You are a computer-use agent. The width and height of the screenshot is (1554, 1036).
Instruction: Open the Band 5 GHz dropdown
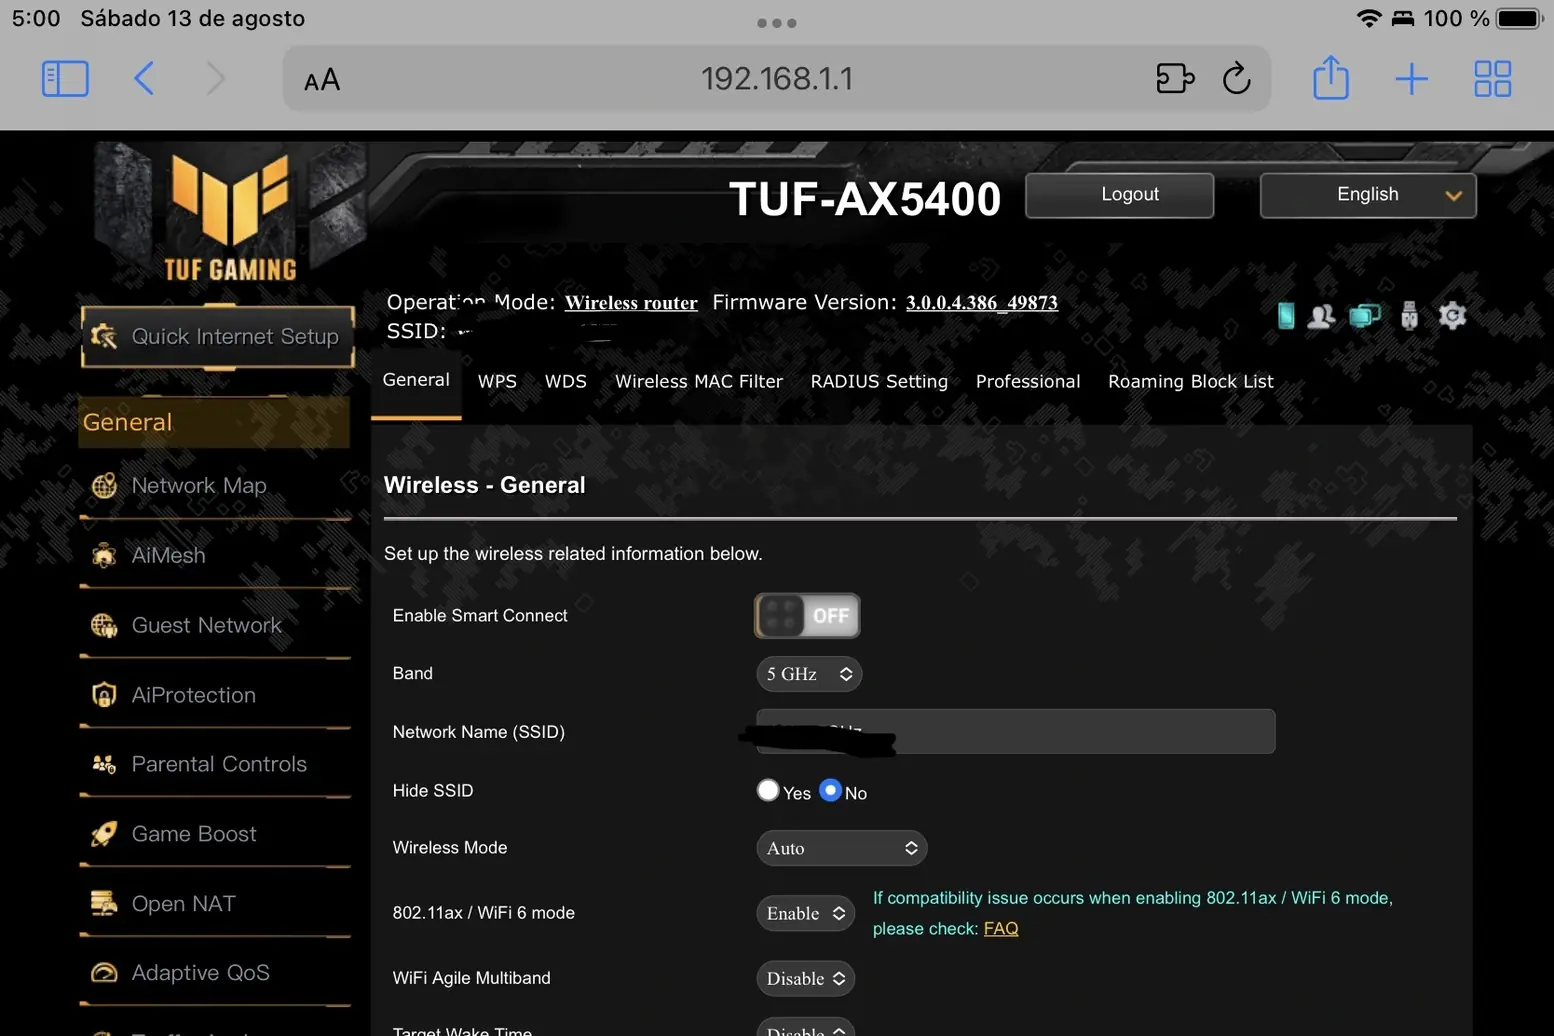(x=808, y=674)
